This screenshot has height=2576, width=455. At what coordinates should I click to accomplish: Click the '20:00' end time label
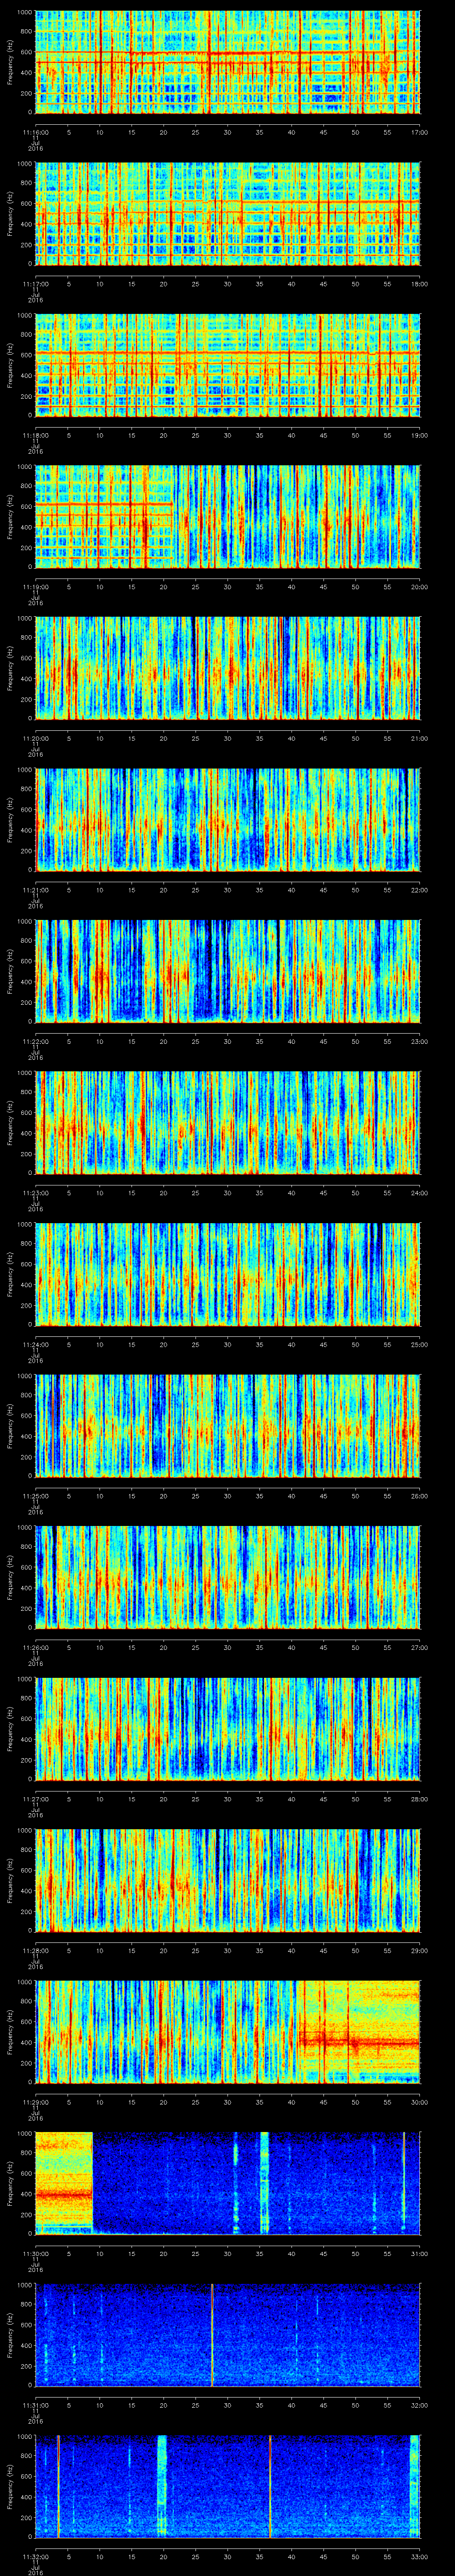pyautogui.click(x=419, y=587)
